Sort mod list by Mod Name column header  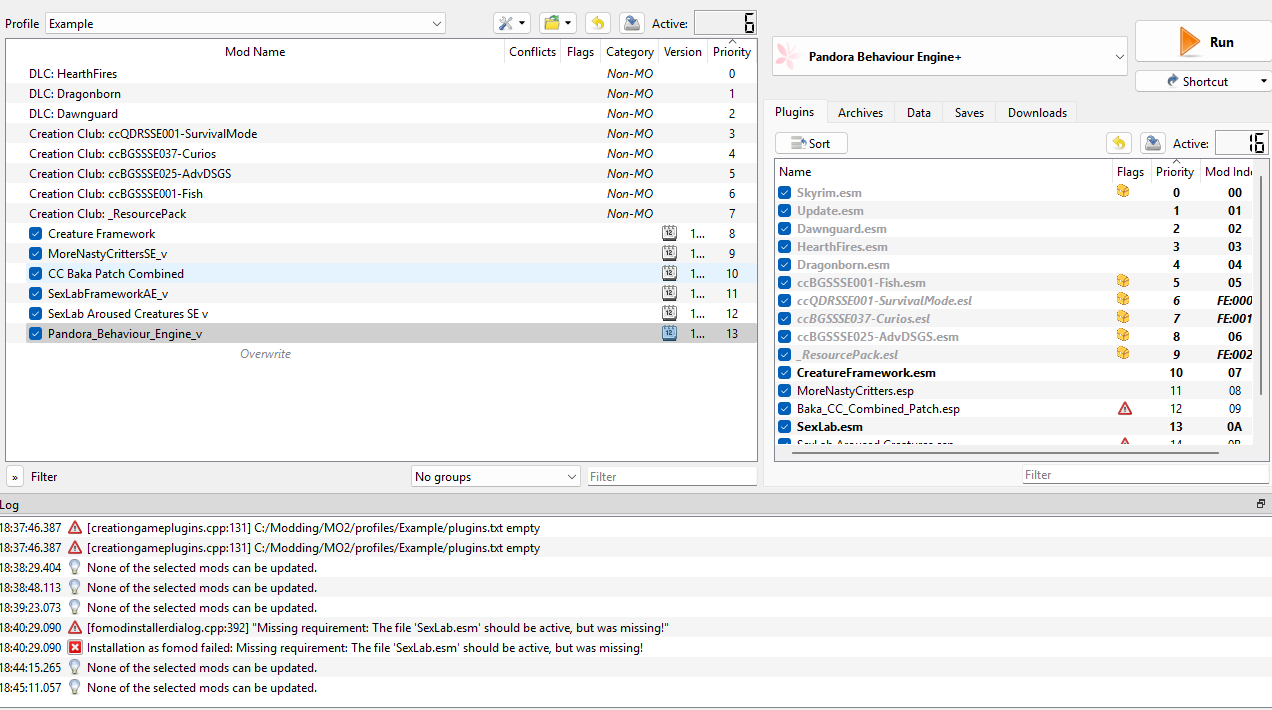255,52
